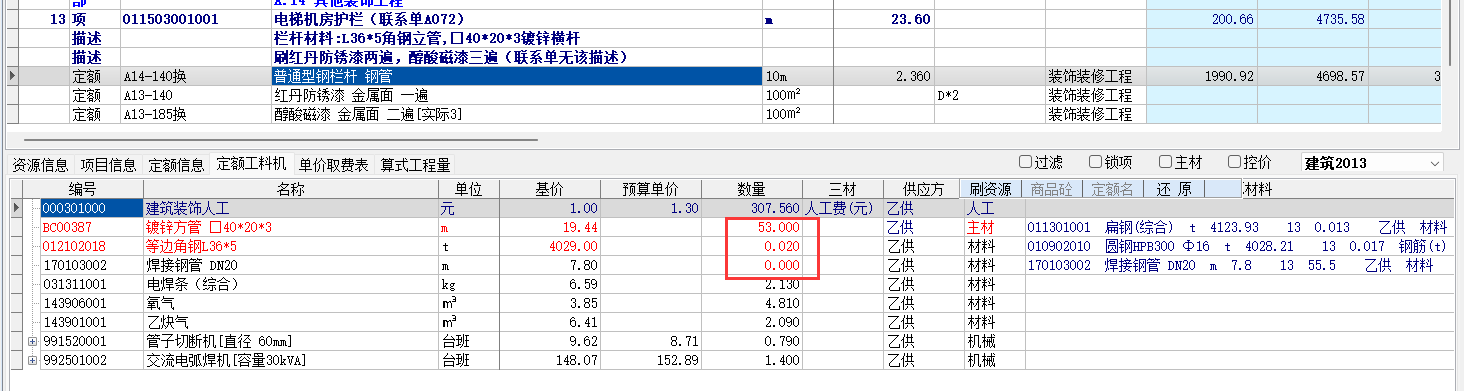This screenshot has height=391, width=1464.
Task: Select the 乙炔气 row name cell
Action: (x=291, y=322)
